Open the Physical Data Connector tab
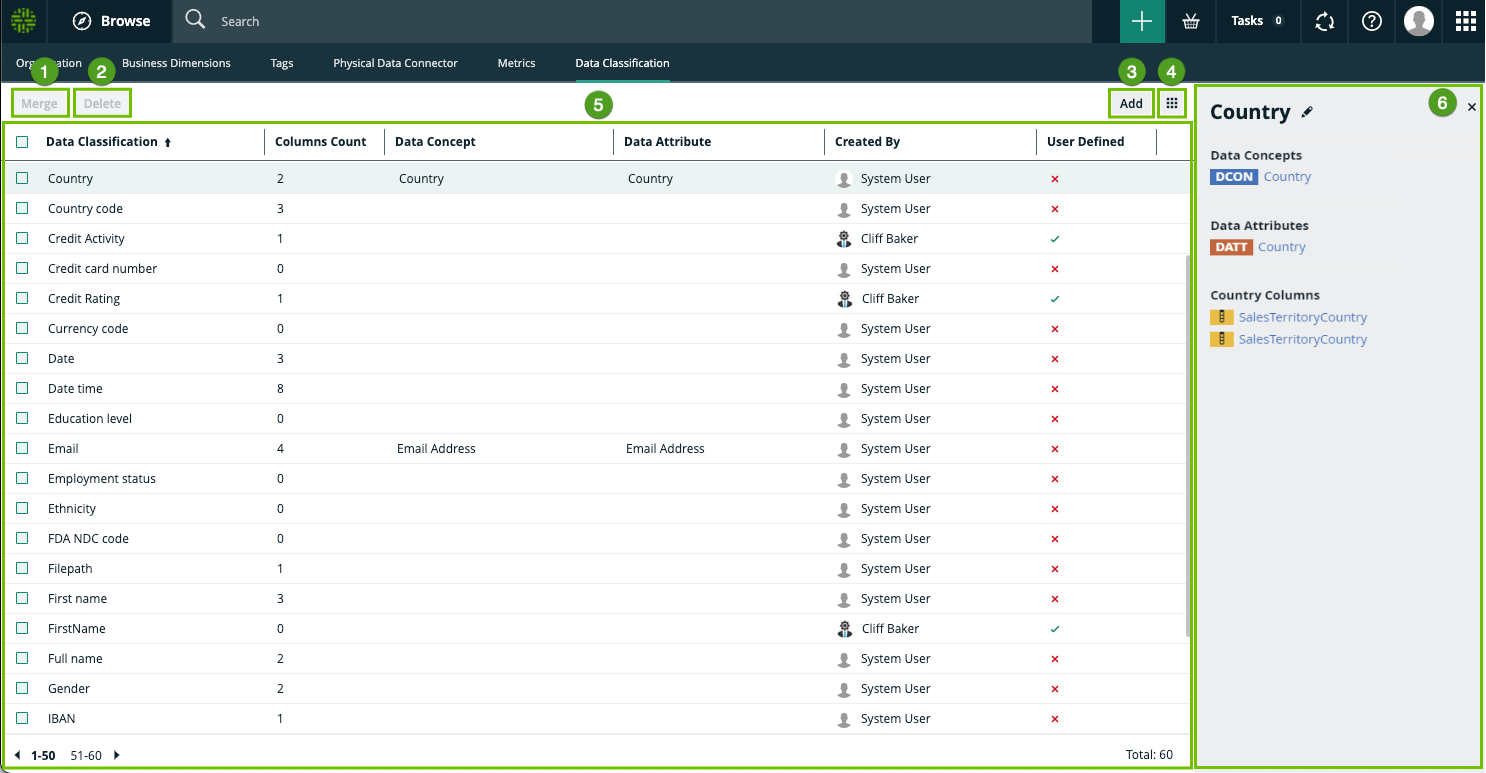 [x=395, y=63]
